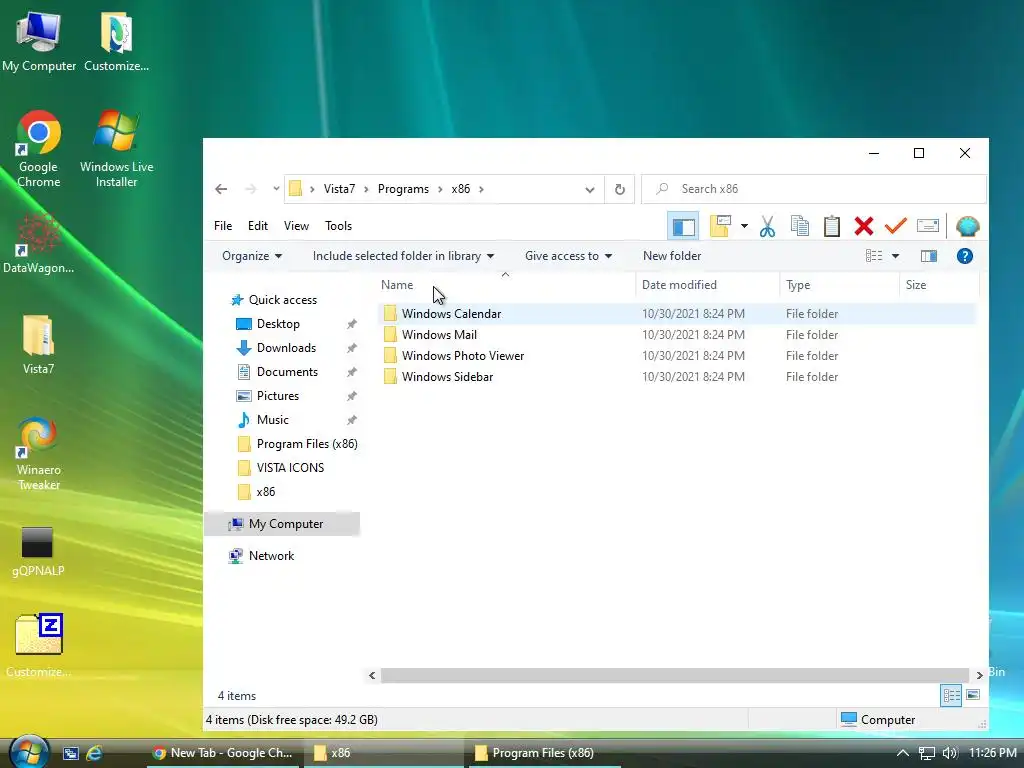Click the refresh button
1024x768 pixels.
pyautogui.click(x=620, y=189)
